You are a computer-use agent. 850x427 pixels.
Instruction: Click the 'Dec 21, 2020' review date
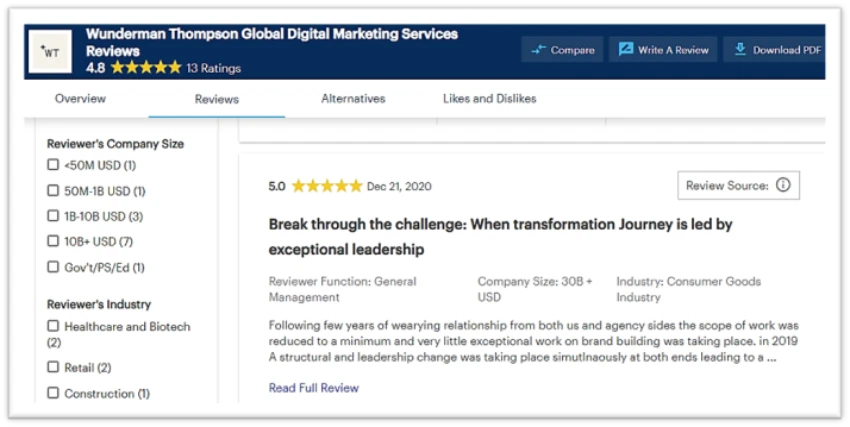(x=399, y=186)
